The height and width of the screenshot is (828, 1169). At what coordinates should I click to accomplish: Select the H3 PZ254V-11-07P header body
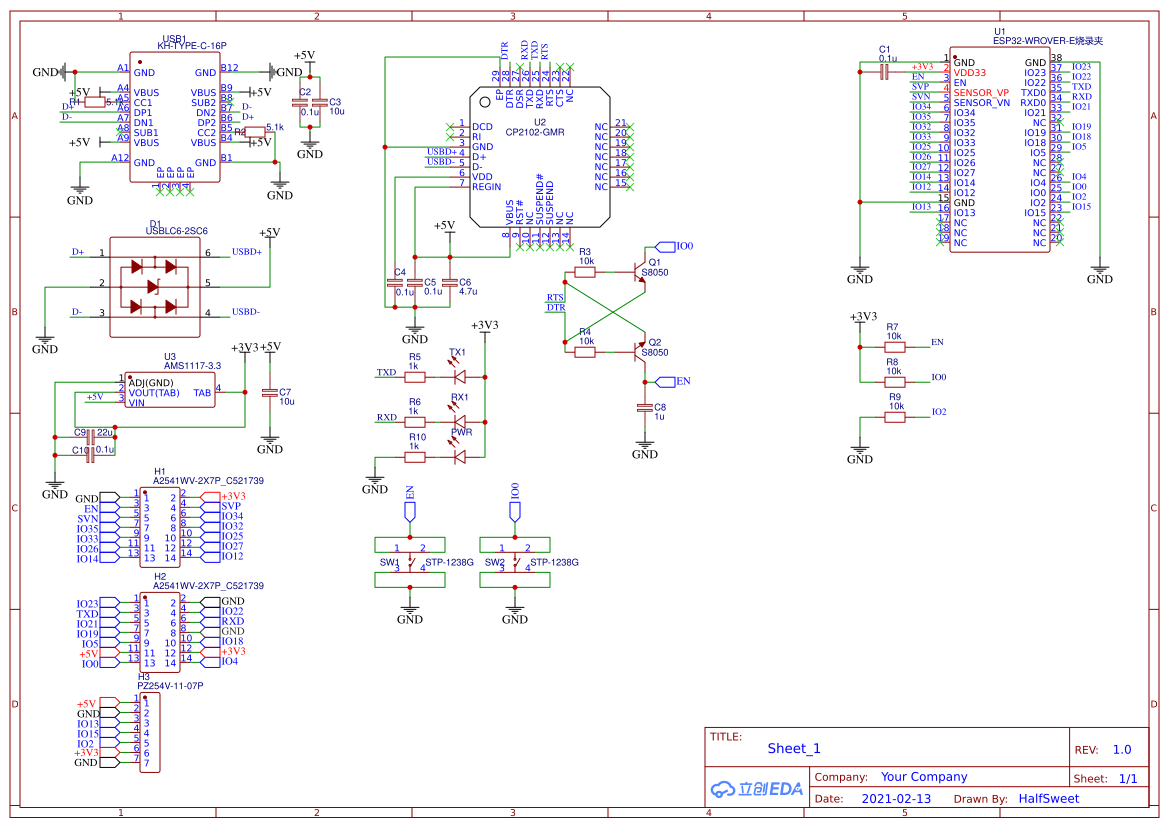click(149, 733)
